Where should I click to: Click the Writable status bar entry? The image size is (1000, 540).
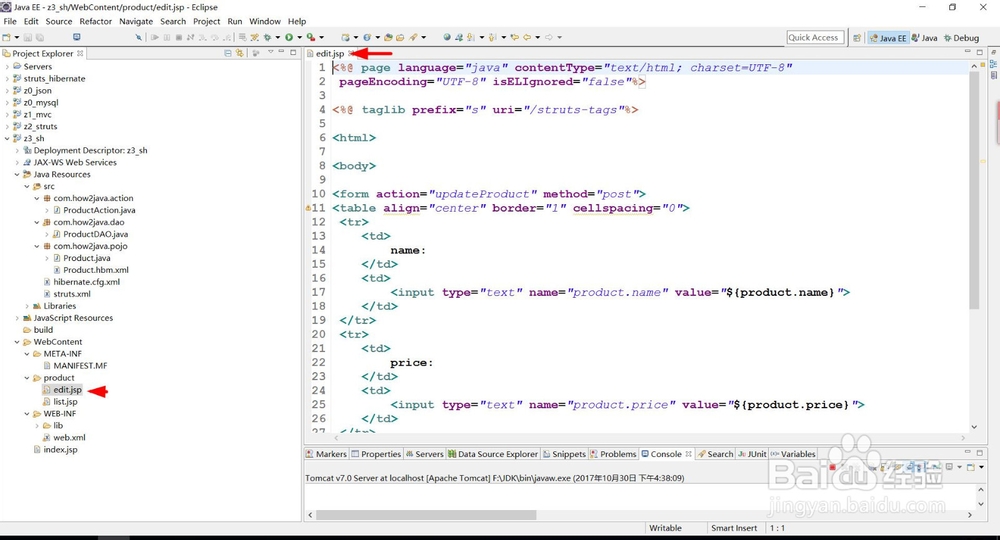tap(665, 528)
